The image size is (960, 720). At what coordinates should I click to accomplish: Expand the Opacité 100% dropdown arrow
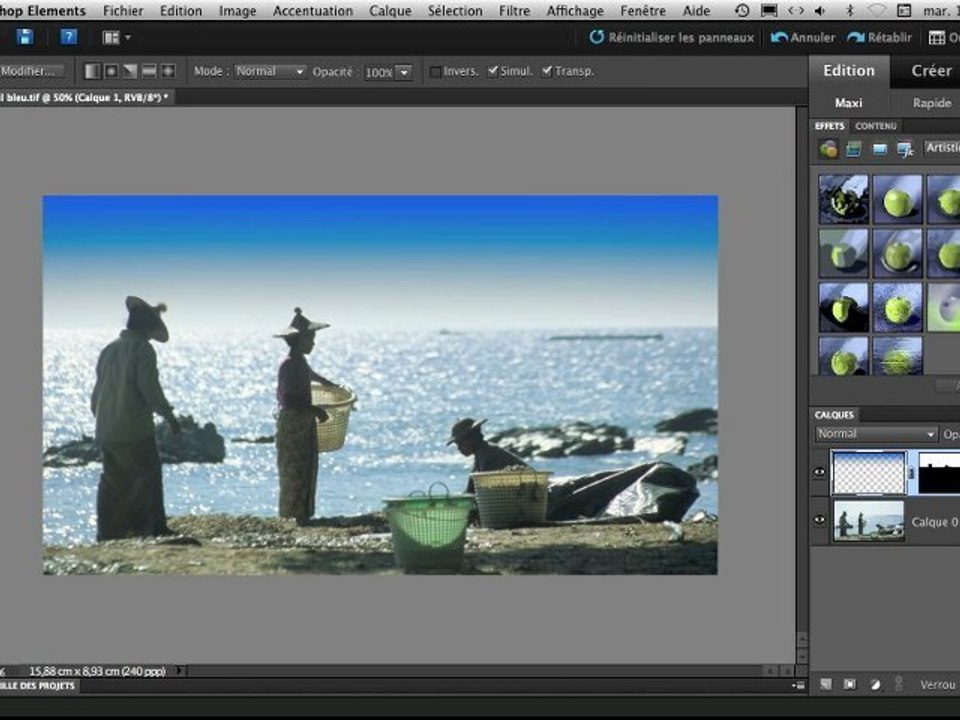[404, 72]
